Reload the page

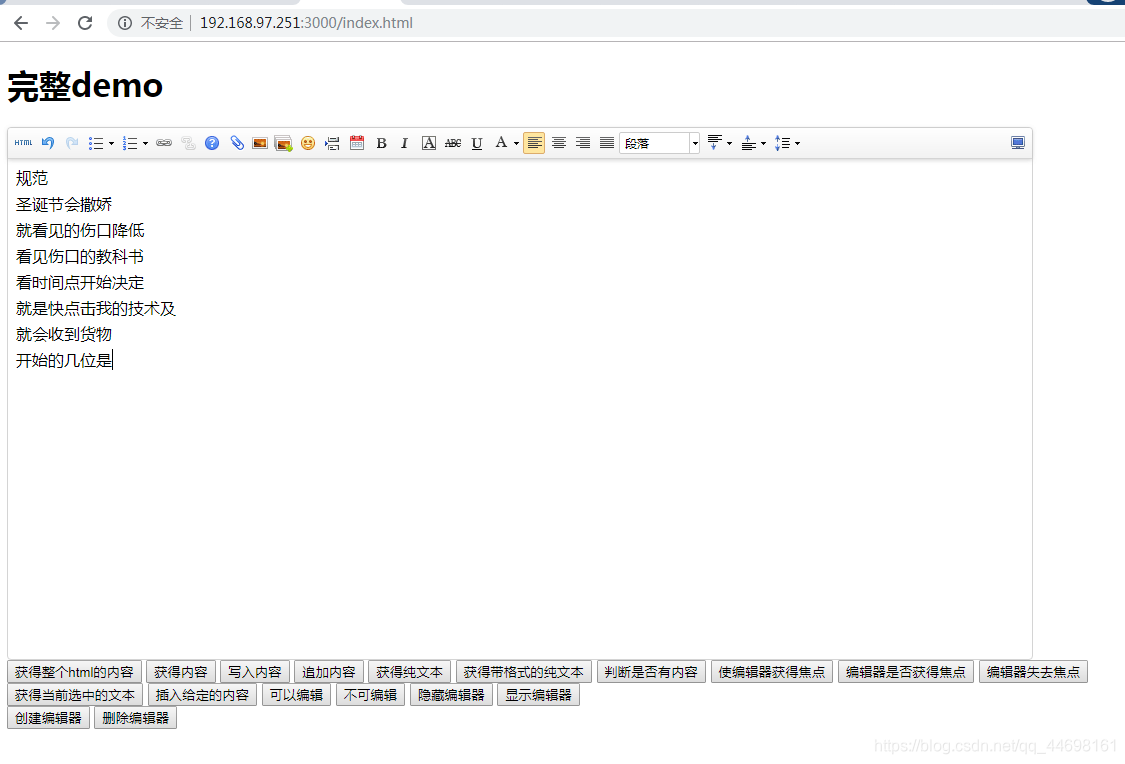pyautogui.click(x=85, y=23)
